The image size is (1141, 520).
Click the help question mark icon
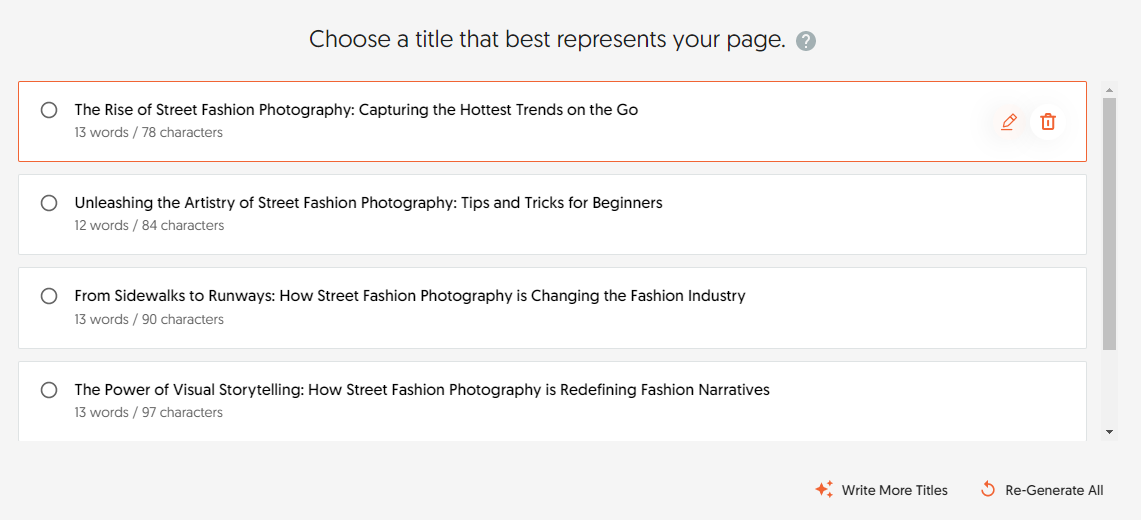(806, 41)
